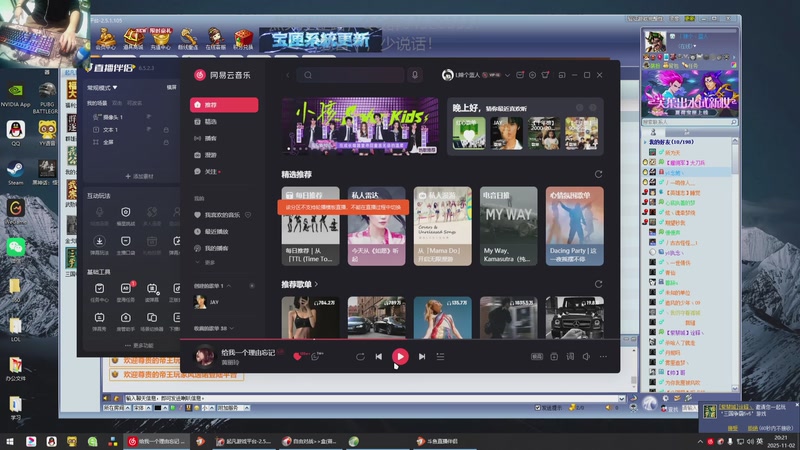Go back to the previous track

click(379, 357)
